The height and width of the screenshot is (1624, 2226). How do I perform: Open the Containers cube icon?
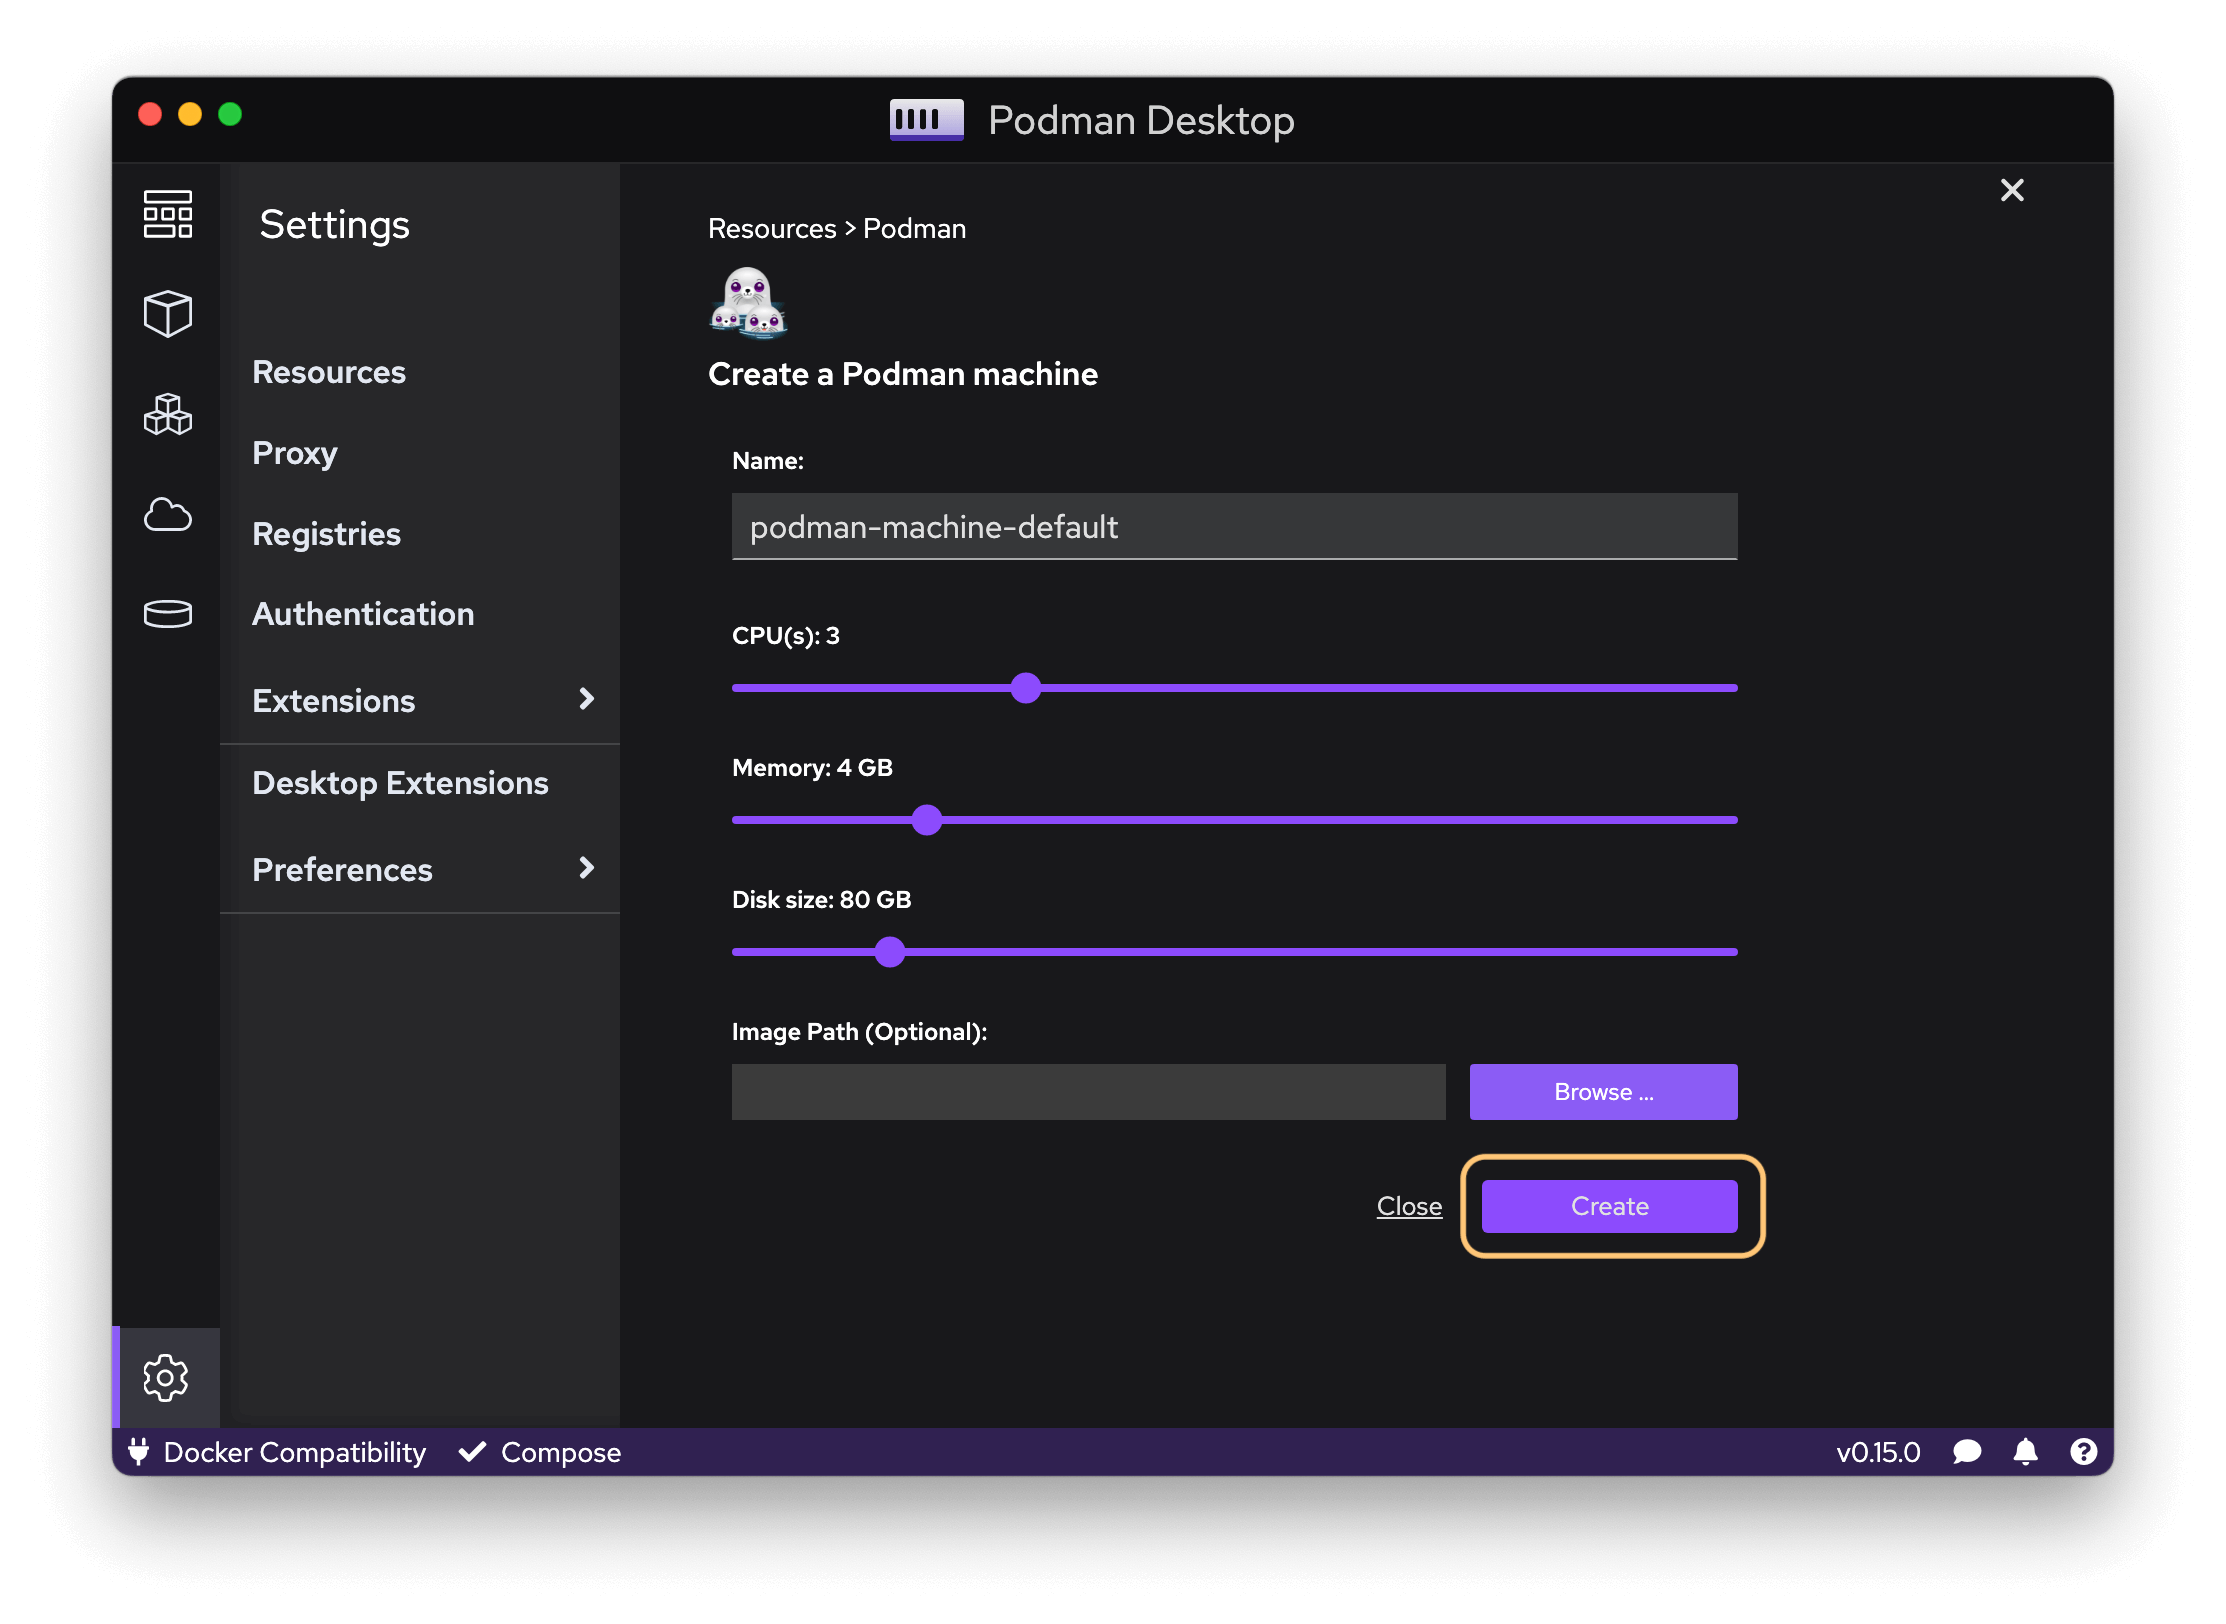(x=167, y=314)
